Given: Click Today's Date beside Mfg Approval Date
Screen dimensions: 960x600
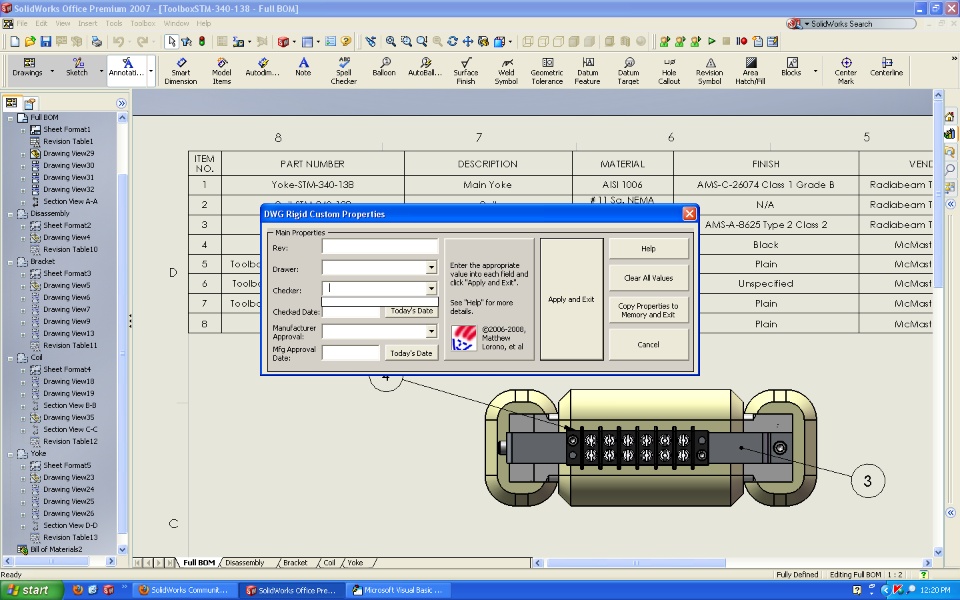Looking at the screenshot, I should (x=411, y=353).
